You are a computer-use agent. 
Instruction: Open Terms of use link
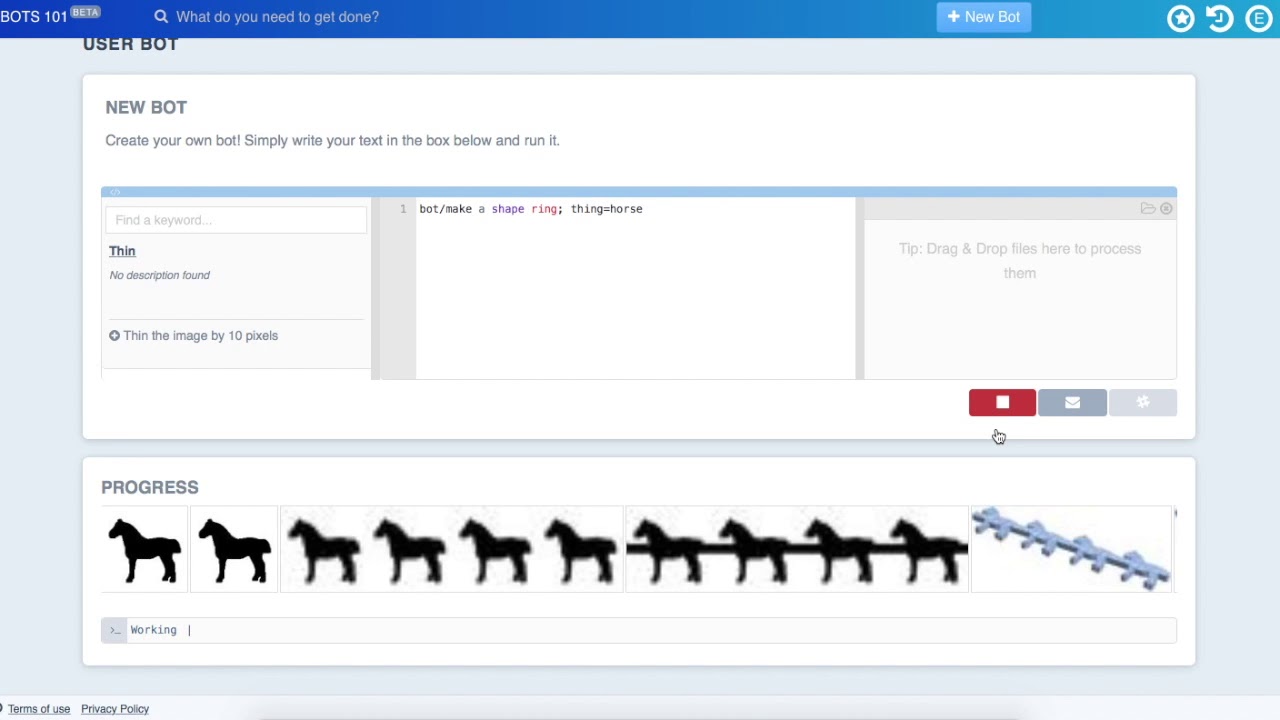coord(39,709)
